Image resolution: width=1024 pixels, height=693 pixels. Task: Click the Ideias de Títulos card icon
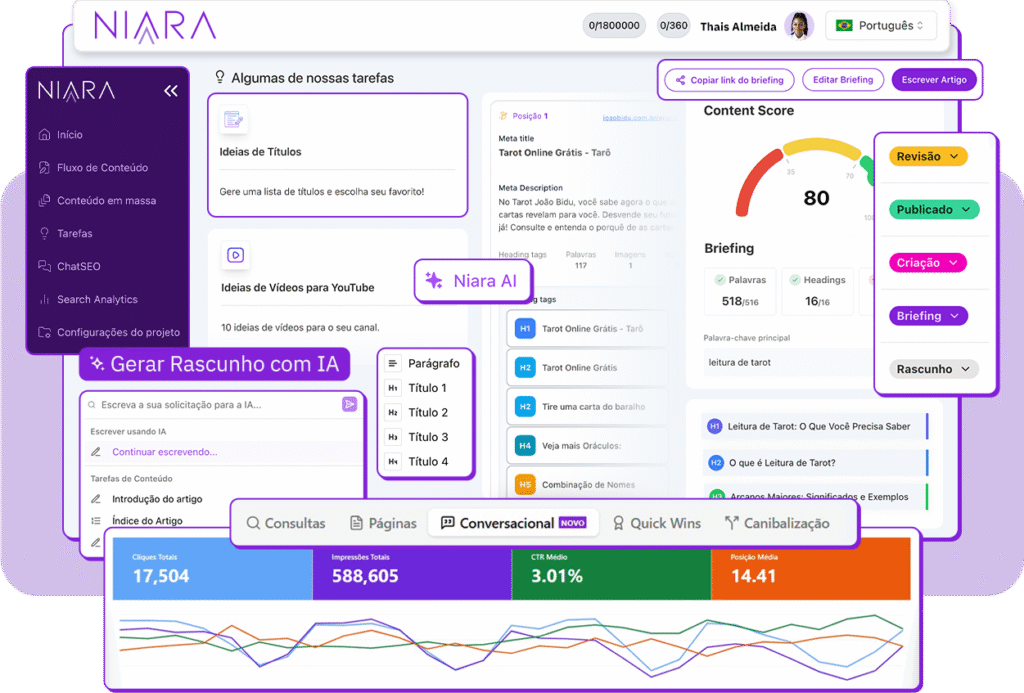click(234, 120)
